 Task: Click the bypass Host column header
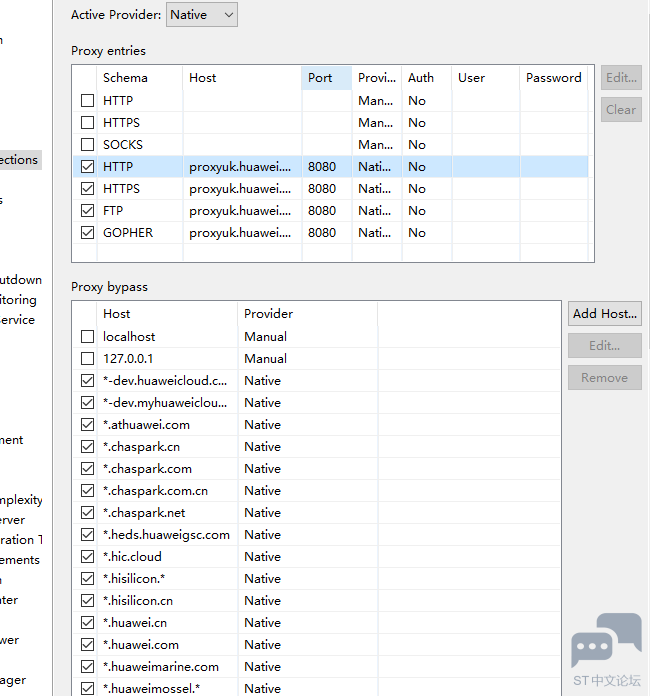tap(167, 314)
